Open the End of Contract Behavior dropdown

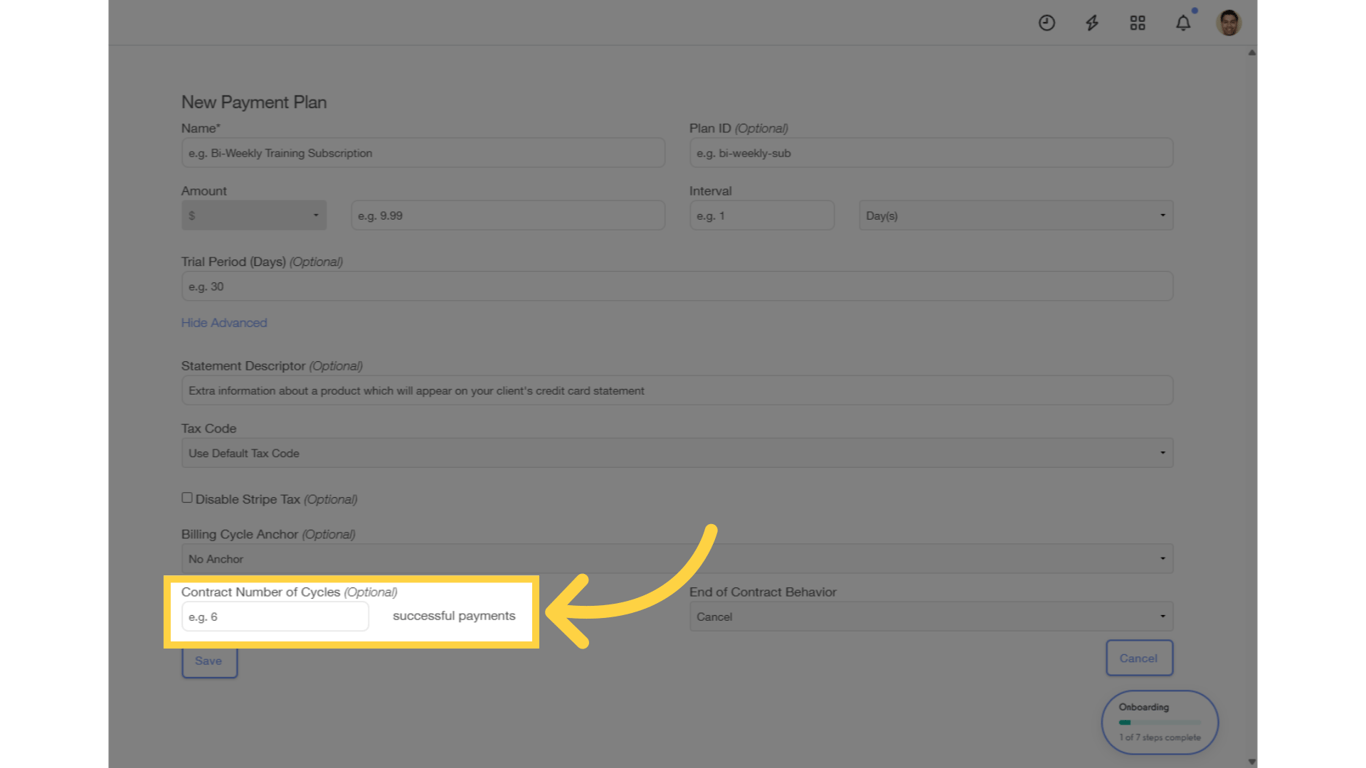click(931, 616)
